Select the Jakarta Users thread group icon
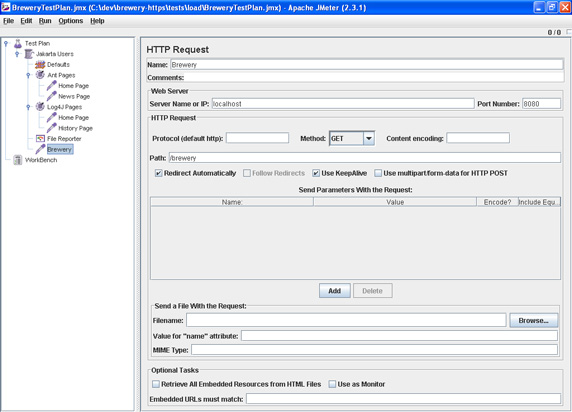Viewport: 572px width, 412px height. click(x=29, y=54)
